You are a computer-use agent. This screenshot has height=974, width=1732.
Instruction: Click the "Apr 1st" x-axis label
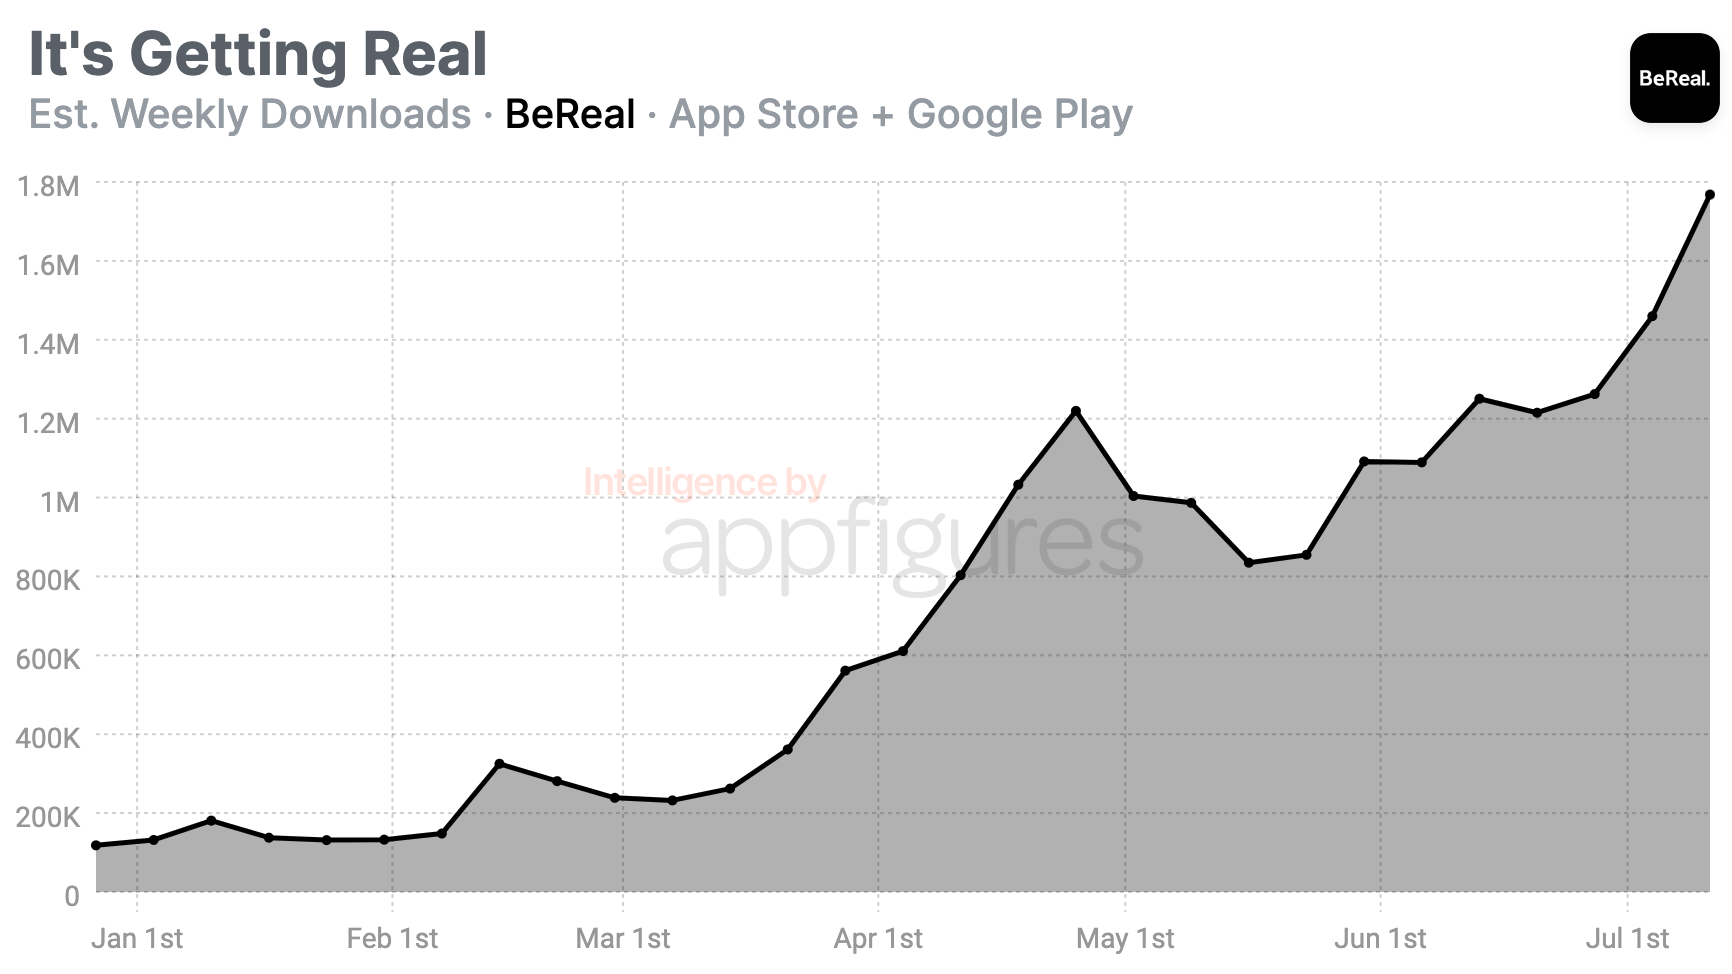pyautogui.click(x=878, y=939)
